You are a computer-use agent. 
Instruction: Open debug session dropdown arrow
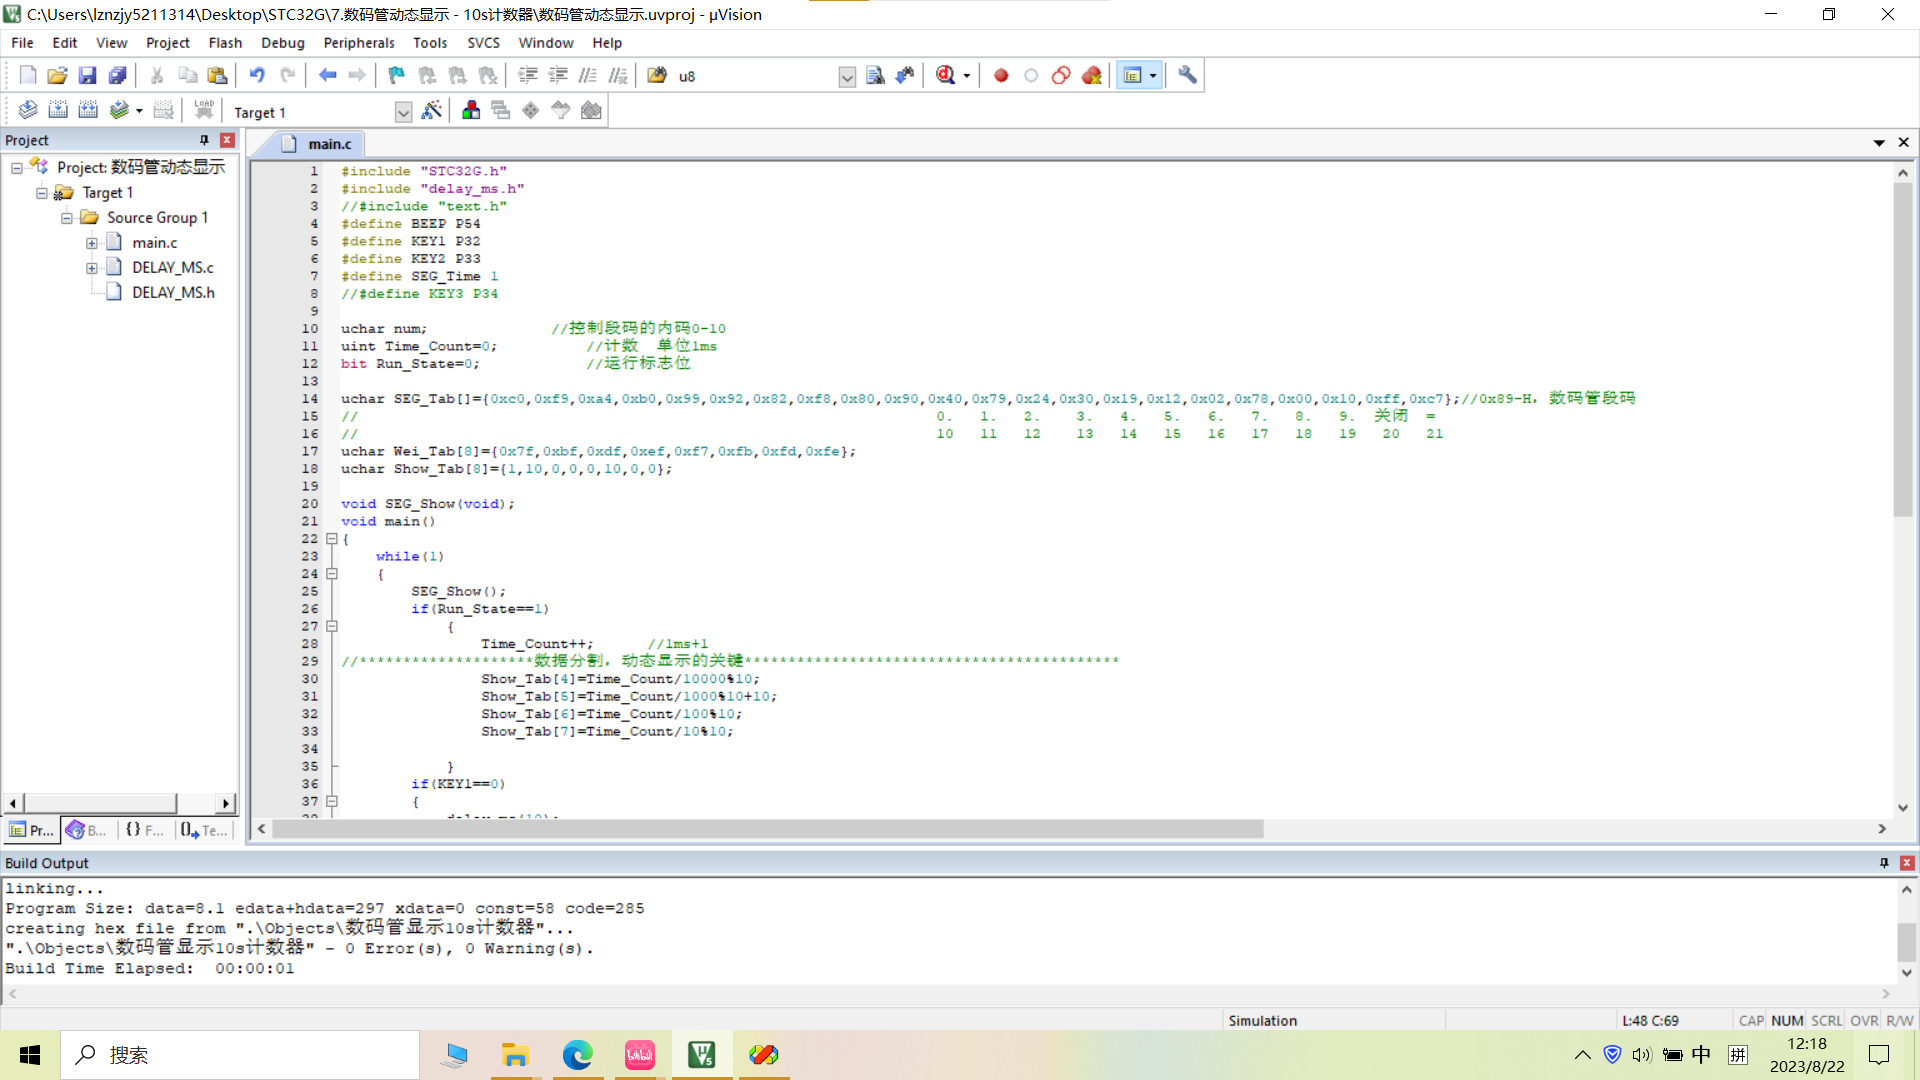[x=967, y=76]
